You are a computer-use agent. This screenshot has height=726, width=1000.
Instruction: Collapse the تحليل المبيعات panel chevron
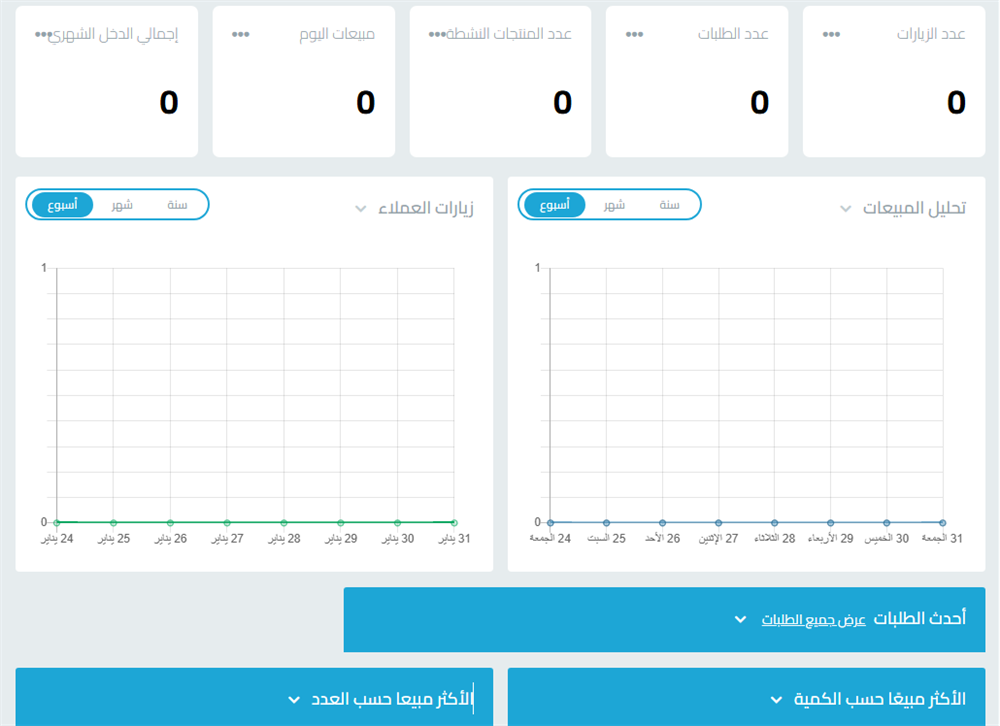[845, 209]
